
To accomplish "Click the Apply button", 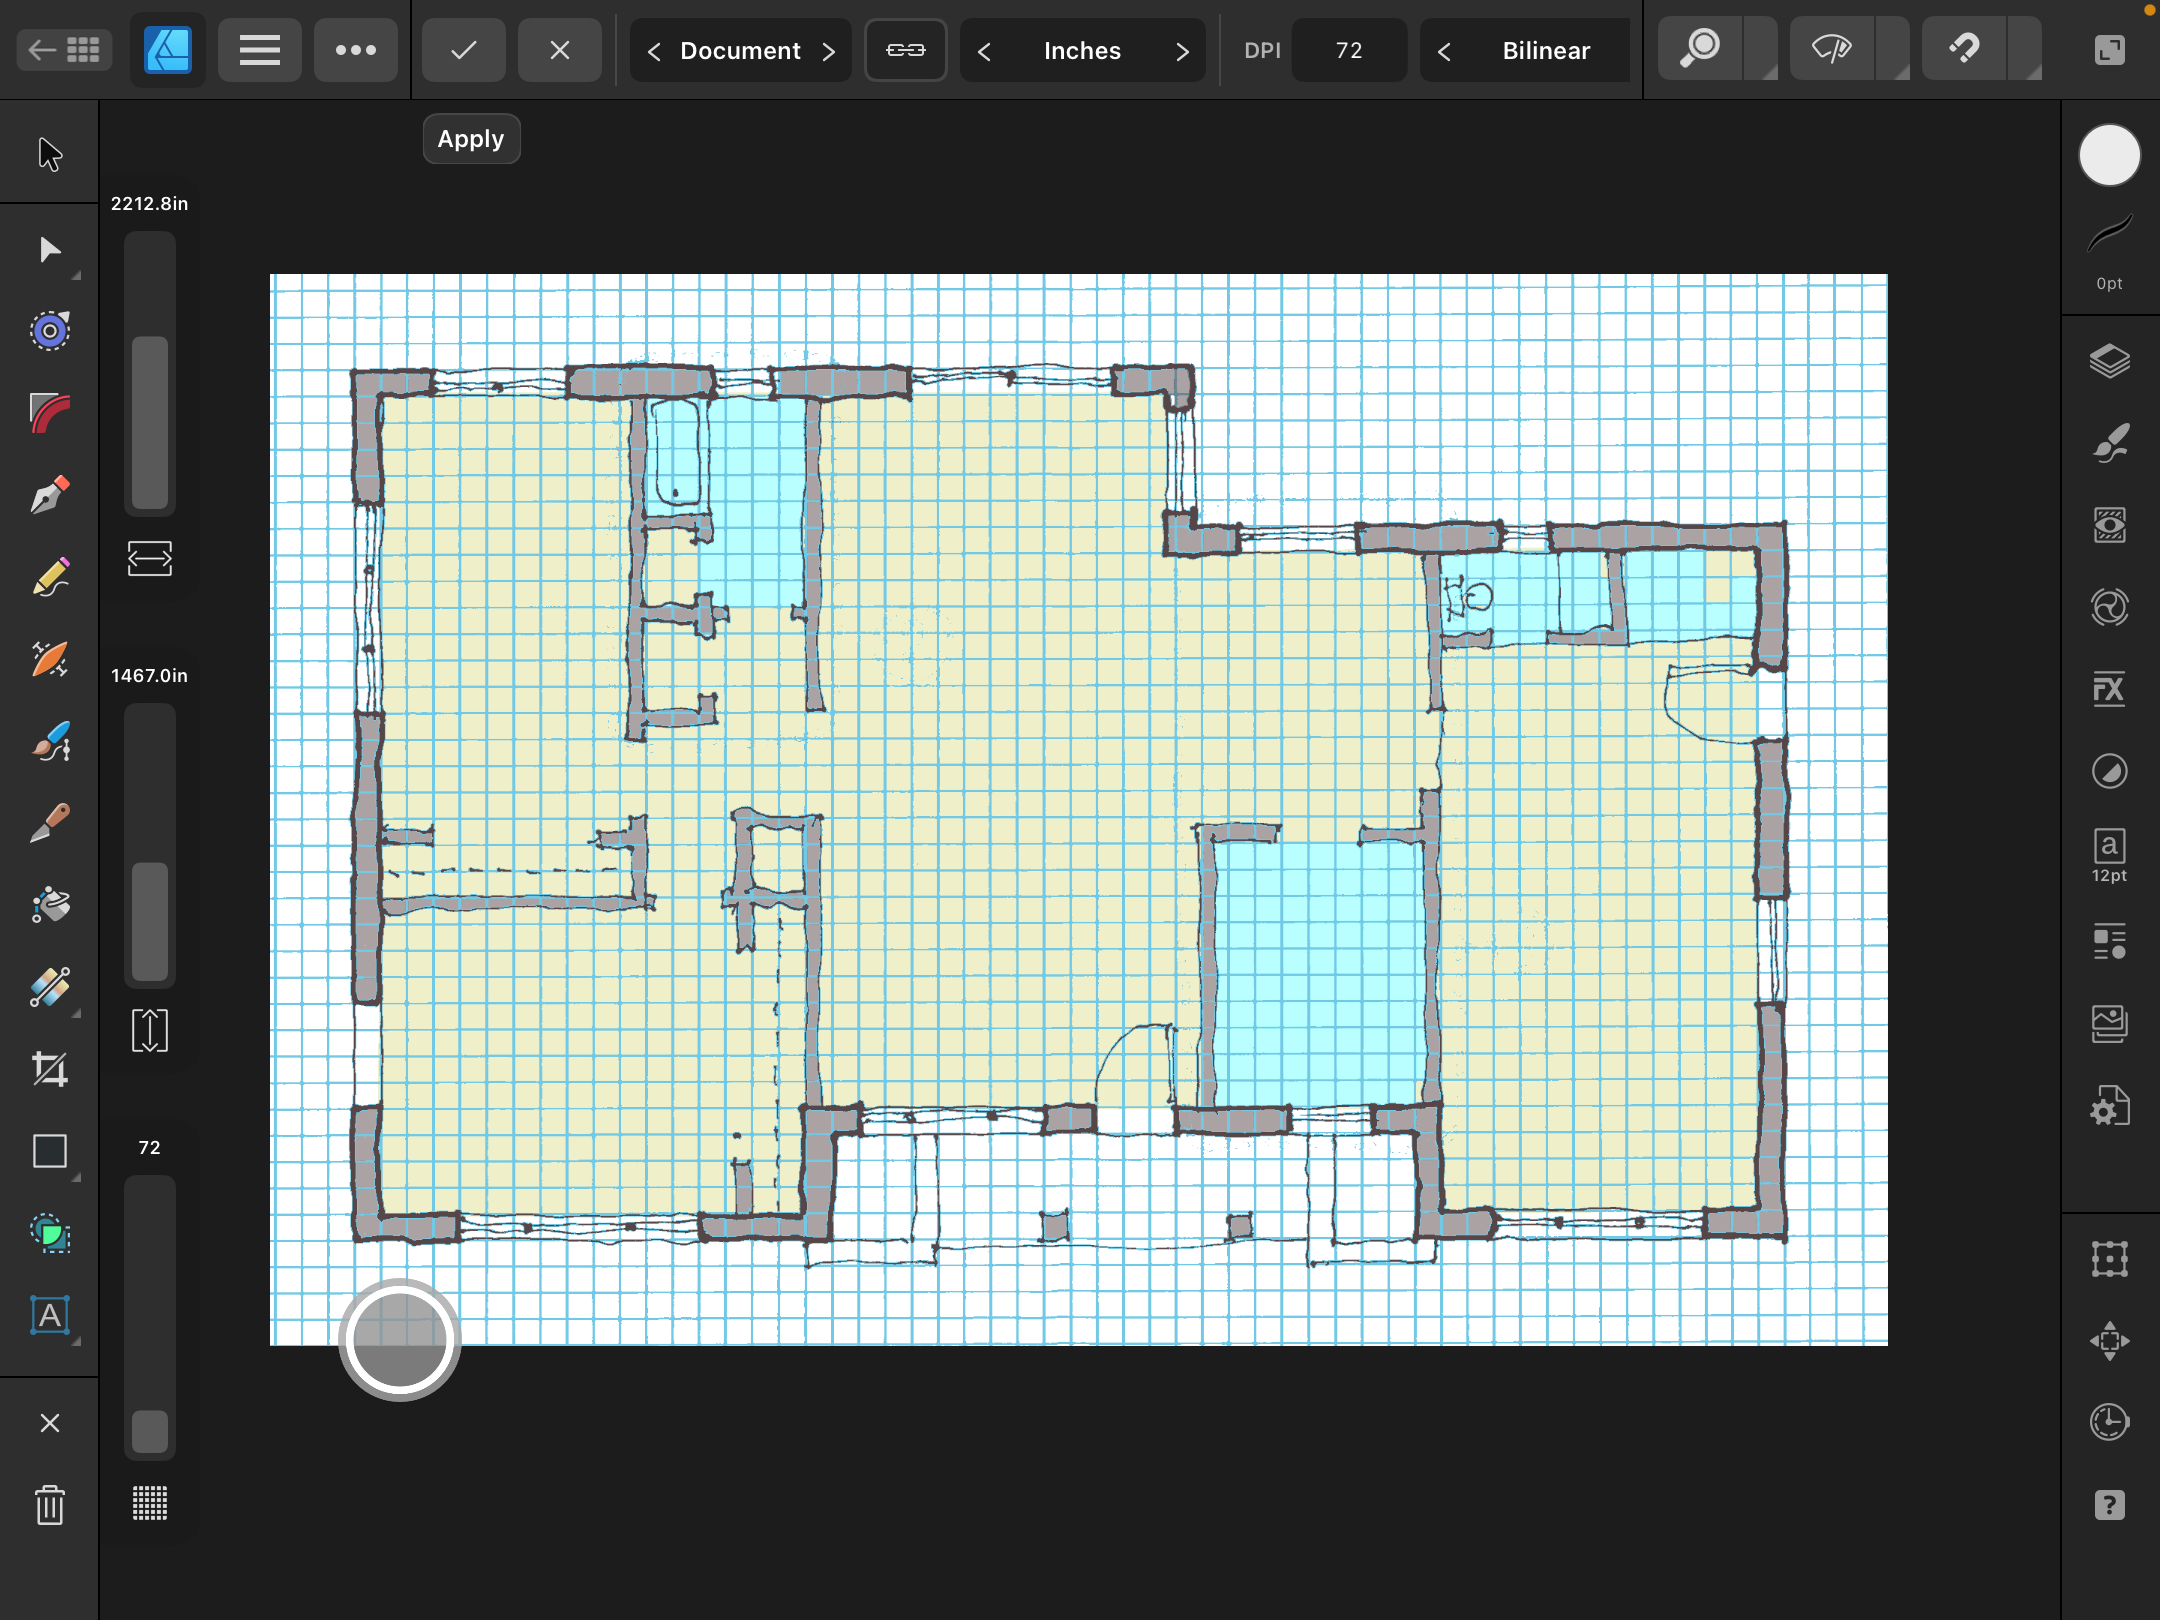I will tap(471, 139).
